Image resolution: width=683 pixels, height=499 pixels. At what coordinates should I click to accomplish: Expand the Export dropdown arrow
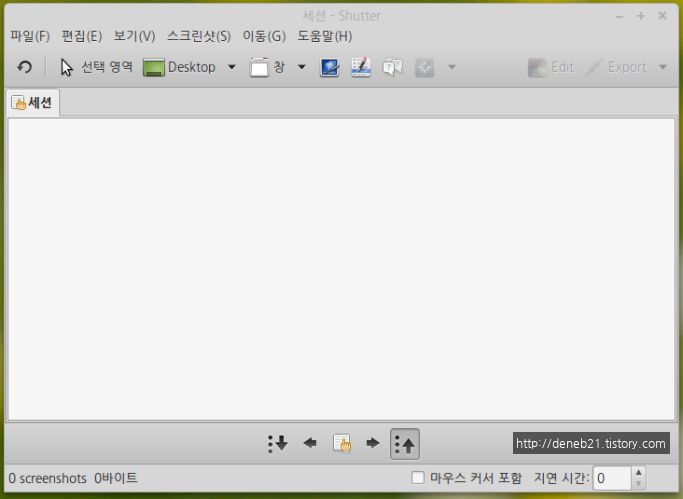[x=663, y=67]
